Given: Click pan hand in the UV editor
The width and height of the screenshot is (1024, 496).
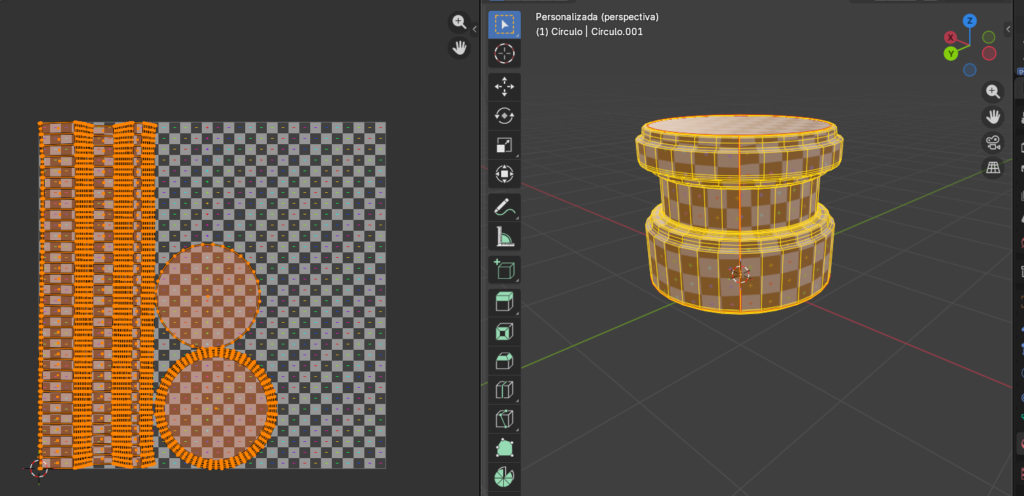Looking at the screenshot, I should coord(459,48).
